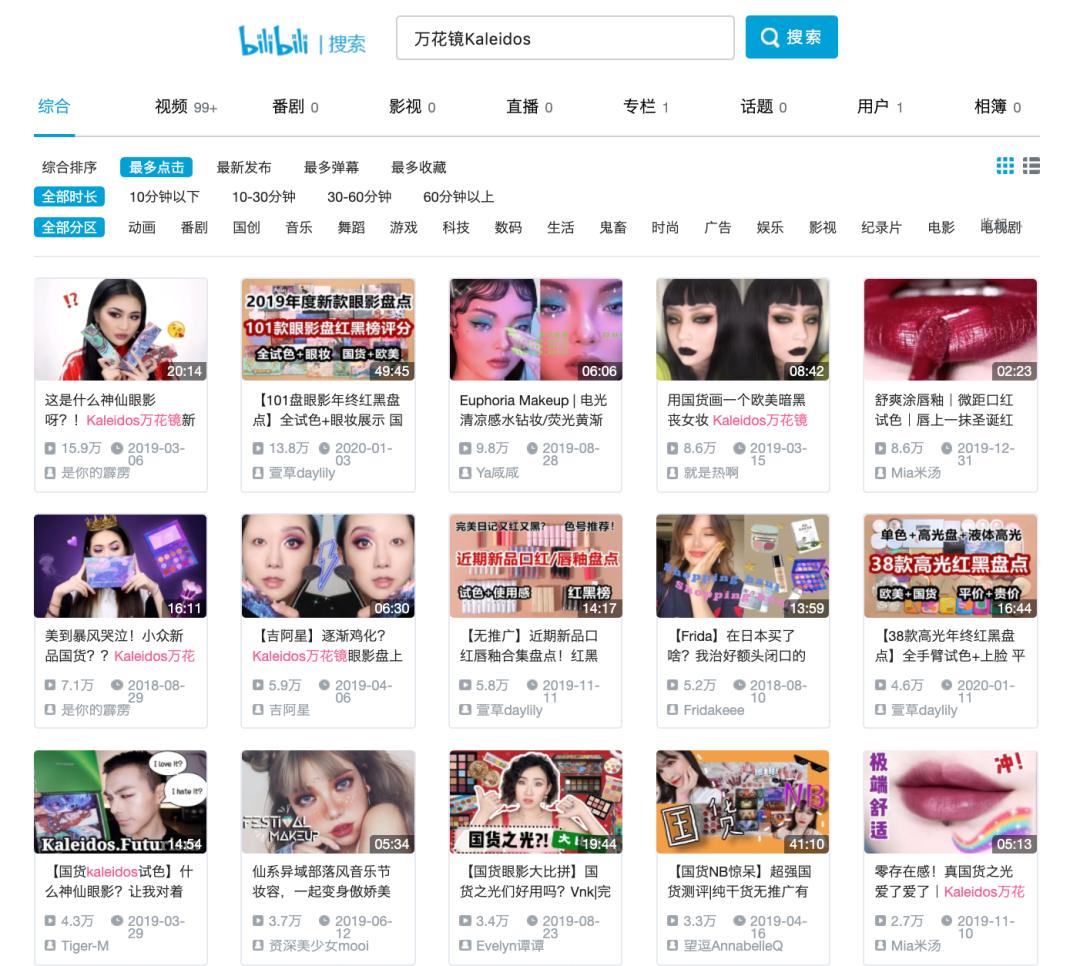Filter by the 时尚 category
The image size is (1080, 966).
click(x=665, y=227)
